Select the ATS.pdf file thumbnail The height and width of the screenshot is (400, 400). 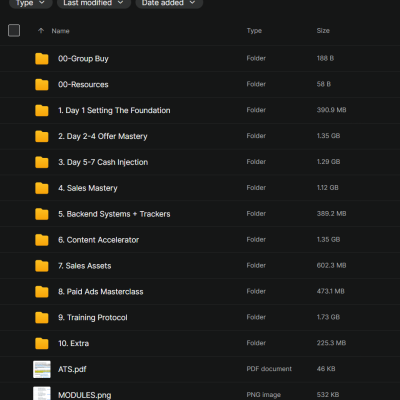[x=42, y=369]
